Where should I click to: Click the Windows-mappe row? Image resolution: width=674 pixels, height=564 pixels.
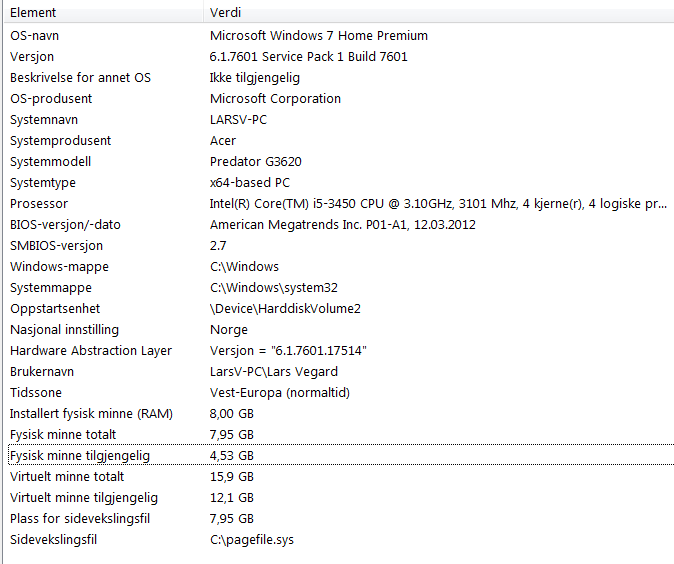click(x=59, y=267)
